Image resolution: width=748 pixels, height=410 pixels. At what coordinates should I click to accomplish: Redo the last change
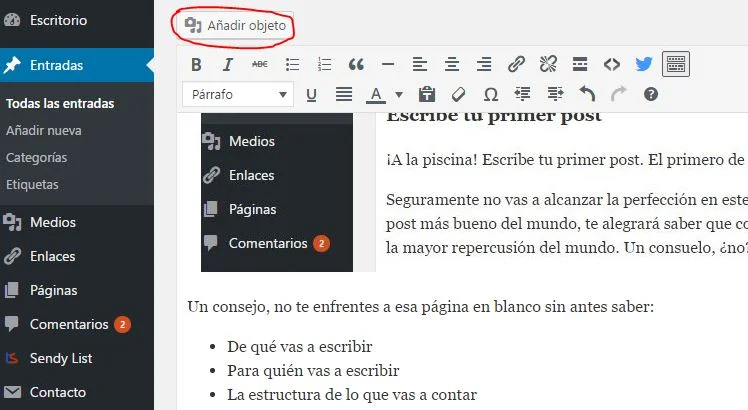tap(619, 95)
